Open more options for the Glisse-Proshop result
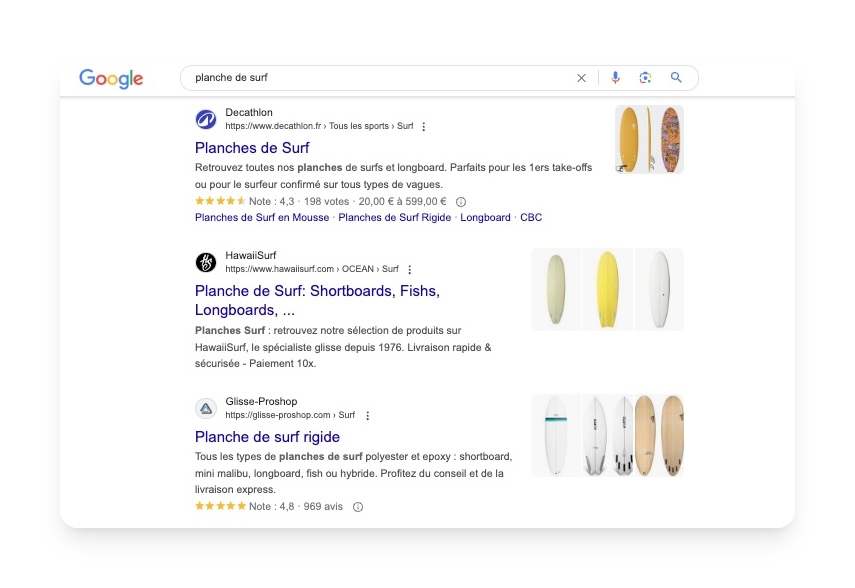This screenshot has width=855, height=588. [367, 415]
